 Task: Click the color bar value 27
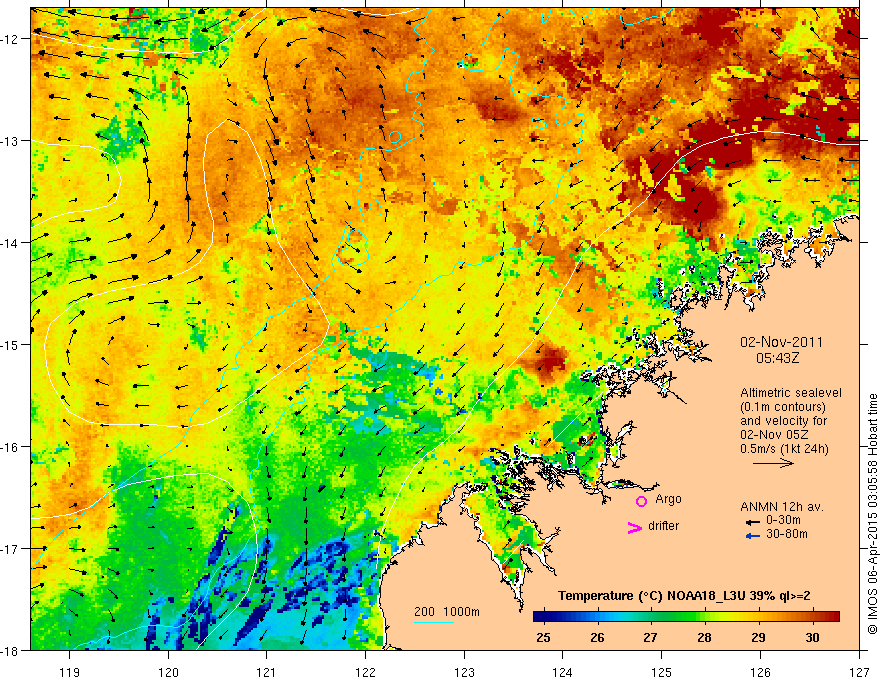click(650, 638)
